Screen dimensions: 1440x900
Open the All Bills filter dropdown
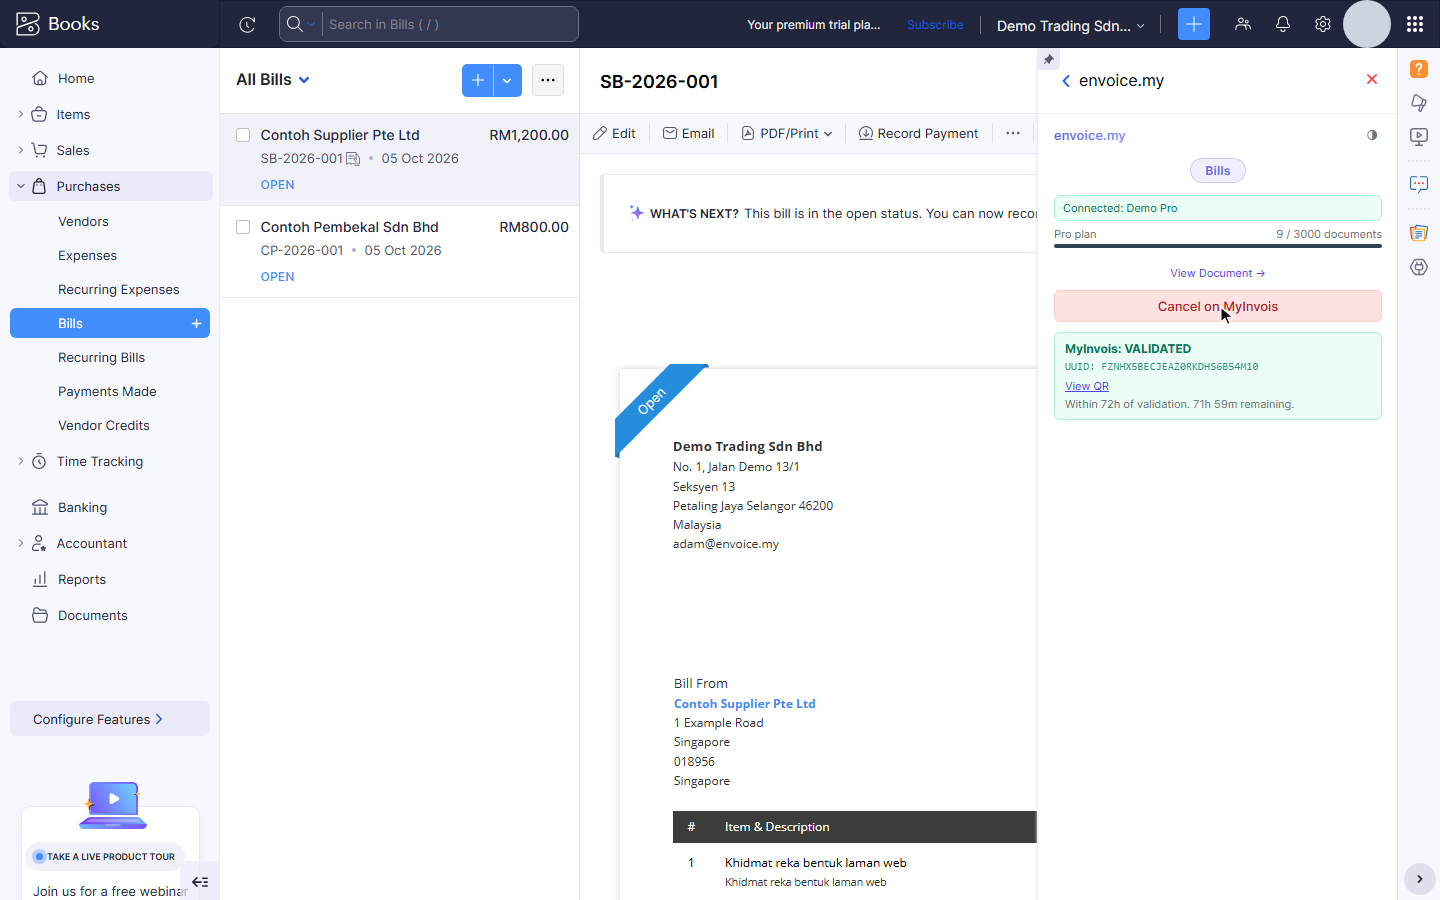(x=273, y=80)
